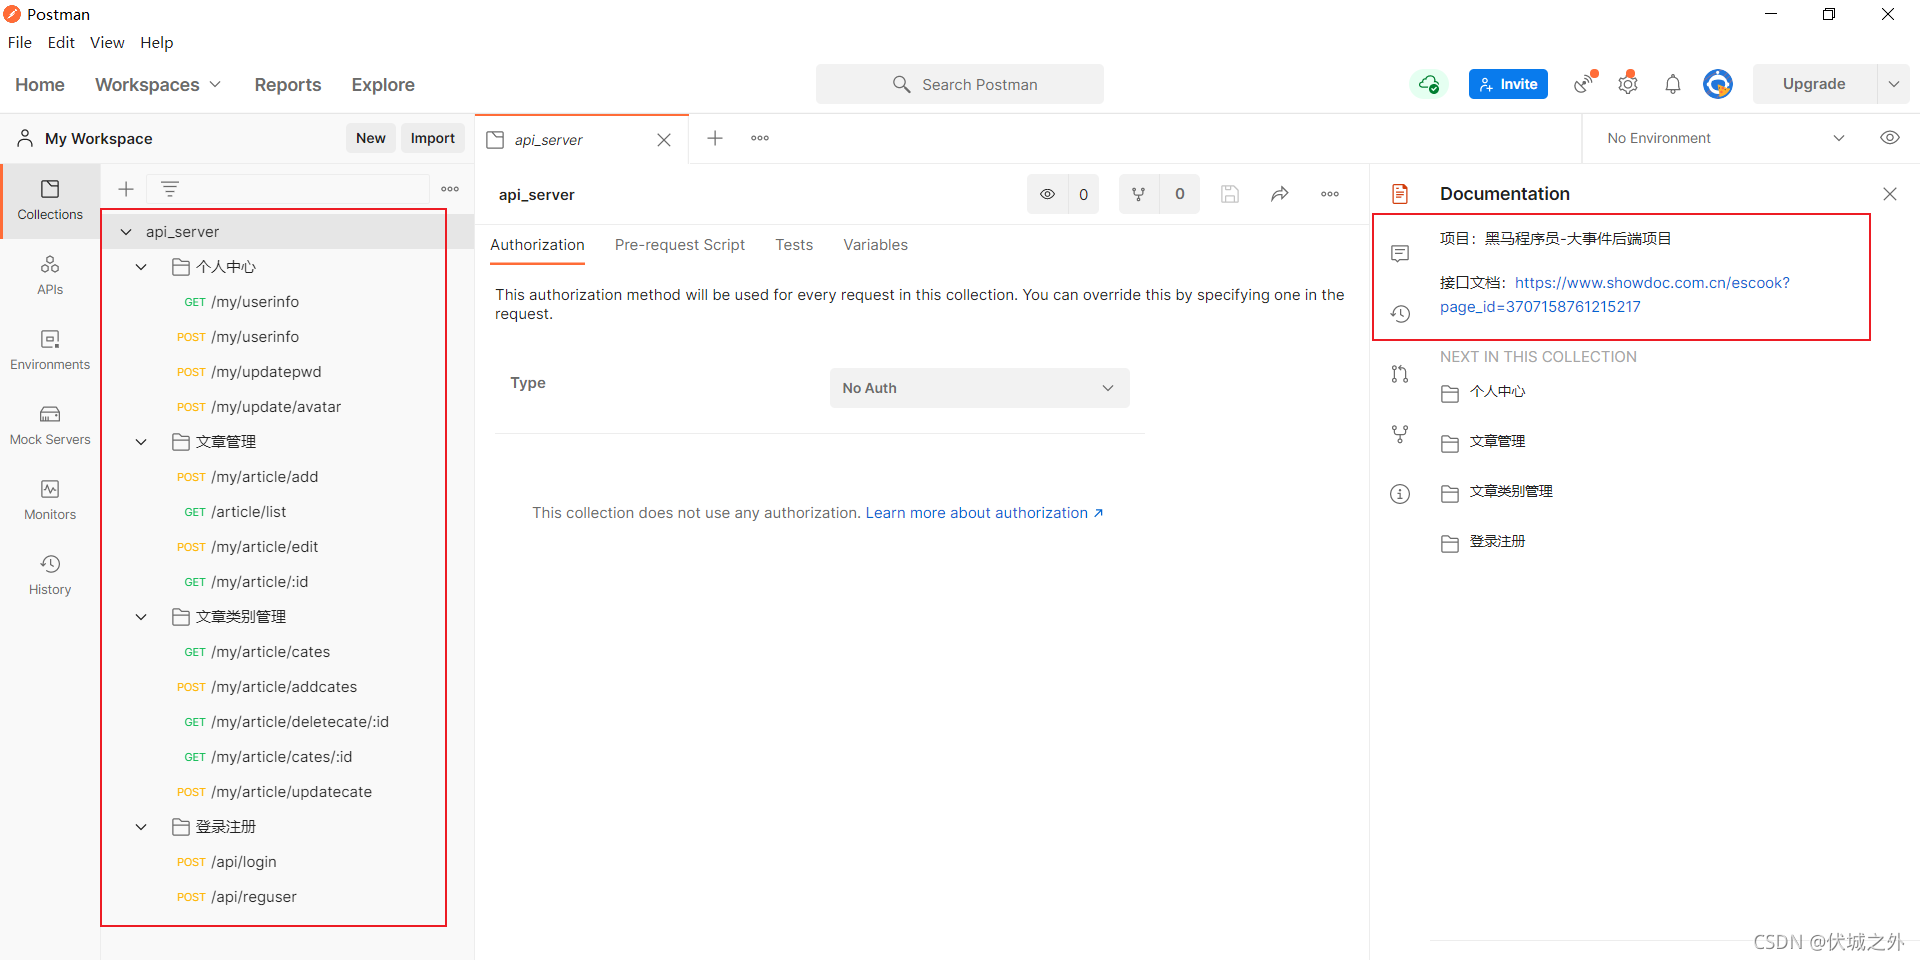Open forks icon in right sidebar
Screen dimensions: 1920x960
click(x=1400, y=434)
